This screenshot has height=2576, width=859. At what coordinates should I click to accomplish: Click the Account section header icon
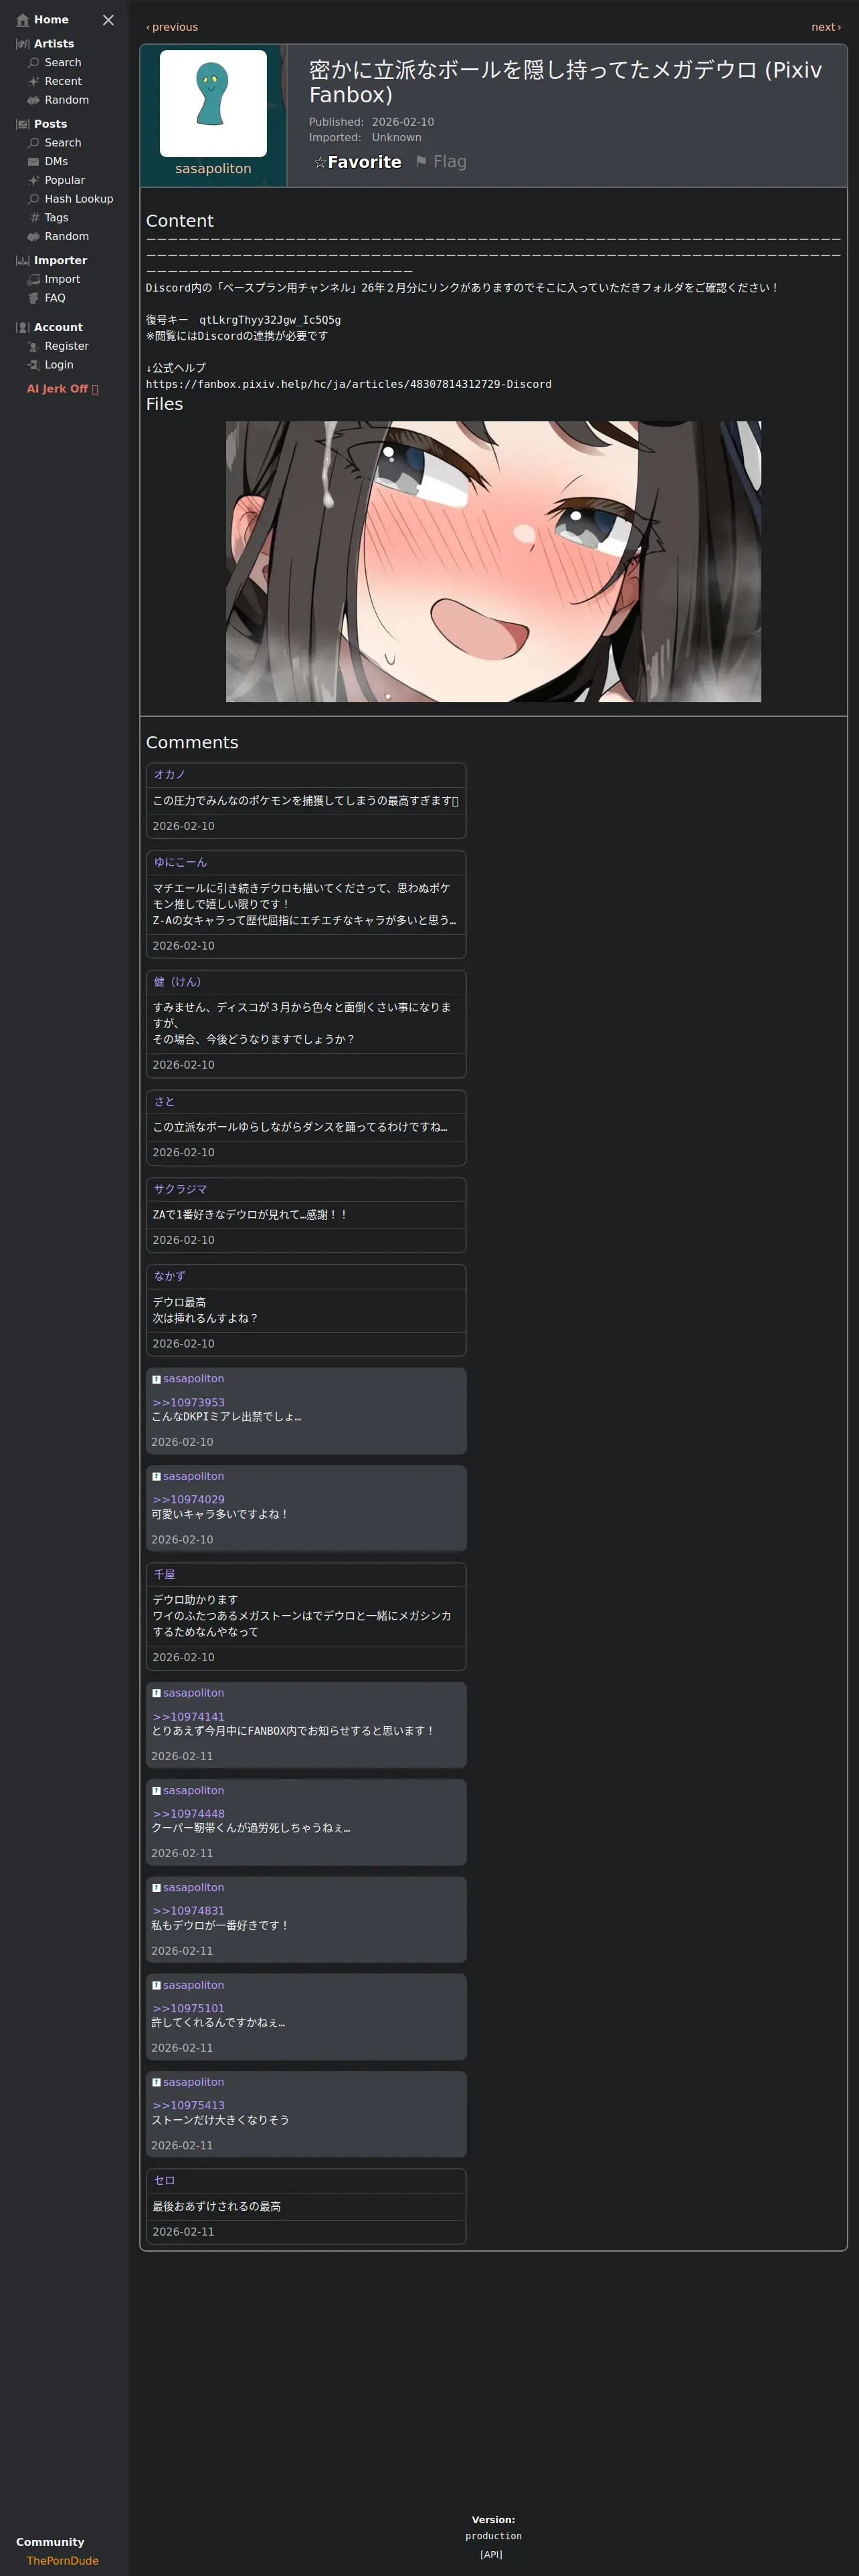23,328
